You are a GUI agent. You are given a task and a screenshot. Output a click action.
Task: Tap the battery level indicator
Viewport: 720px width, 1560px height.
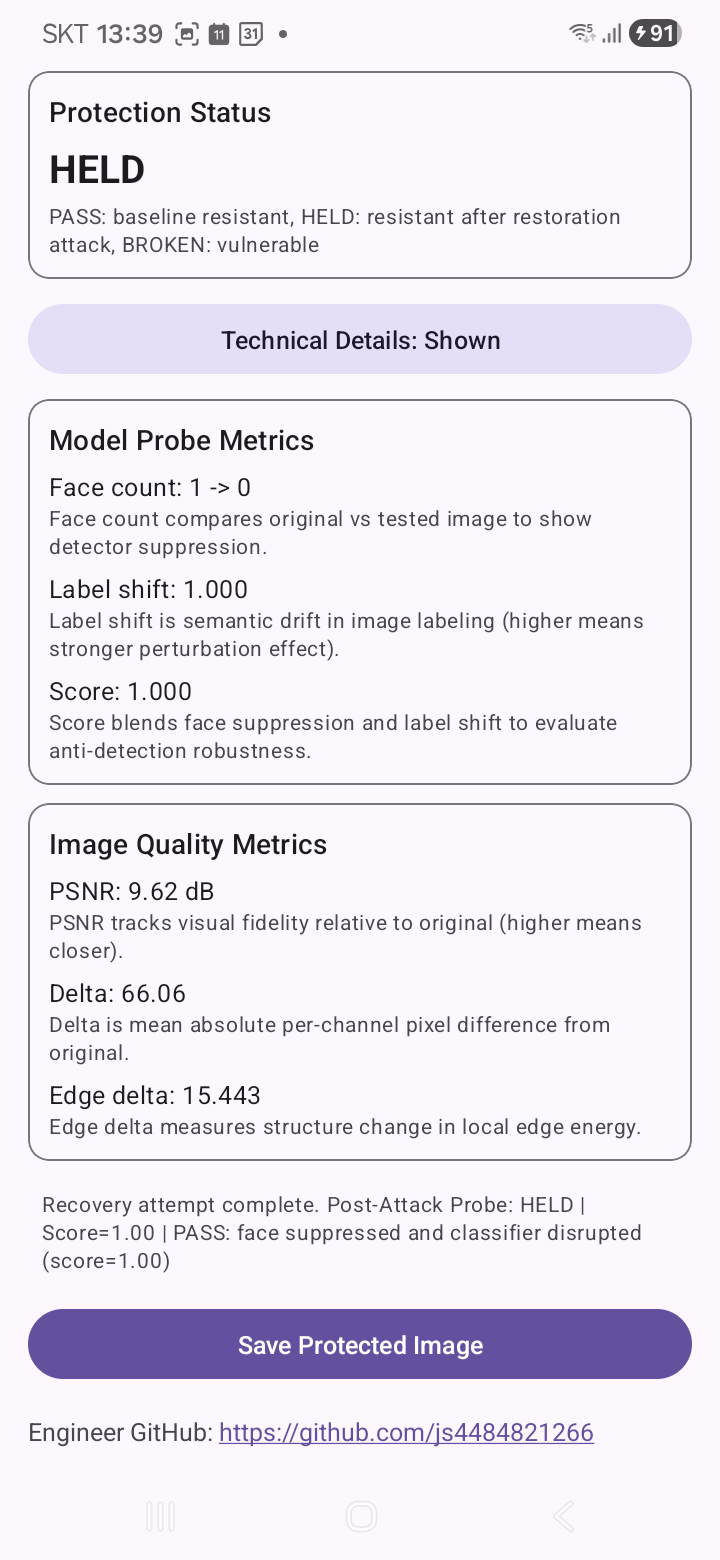point(655,33)
